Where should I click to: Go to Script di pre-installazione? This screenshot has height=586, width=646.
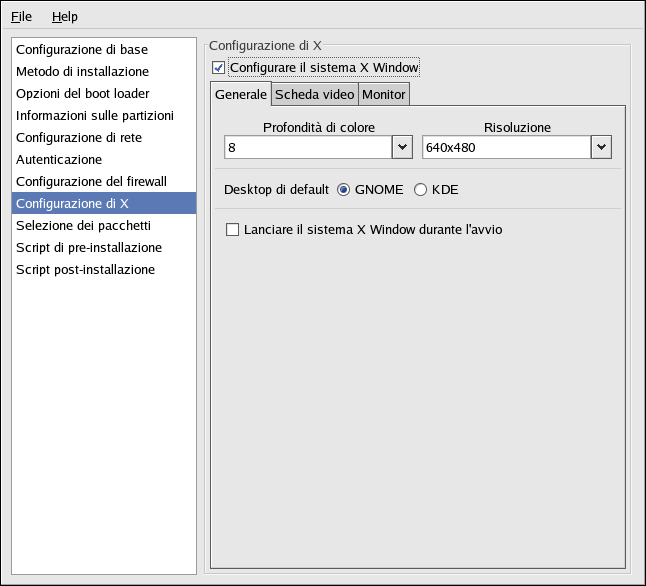[x=89, y=248]
